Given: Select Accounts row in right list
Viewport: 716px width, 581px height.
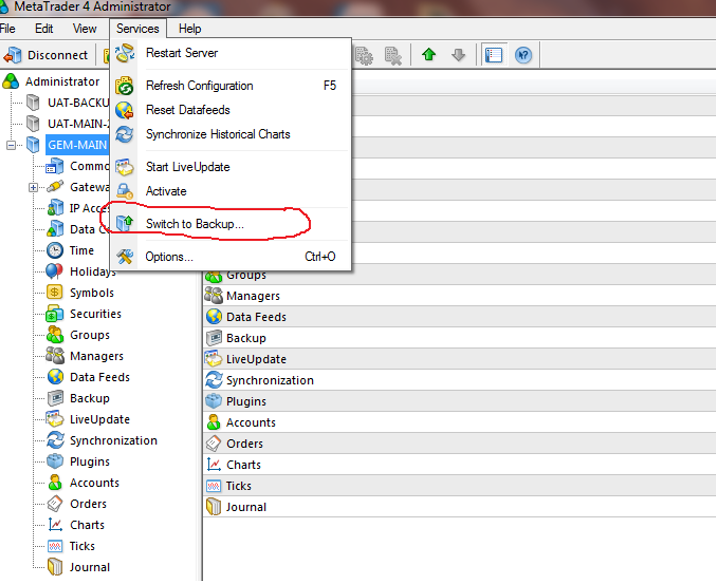Looking at the screenshot, I should [459, 422].
